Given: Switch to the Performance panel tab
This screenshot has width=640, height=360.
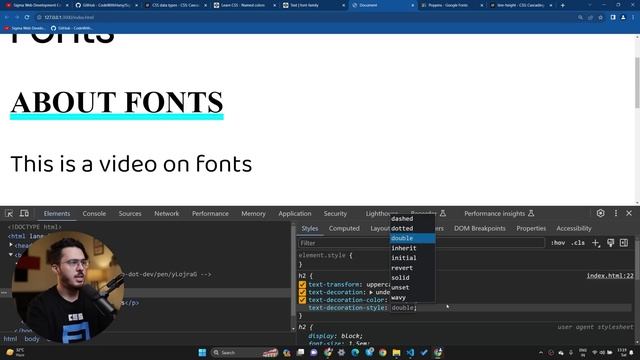Looking at the screenshot, I should [x=210, y=213].
